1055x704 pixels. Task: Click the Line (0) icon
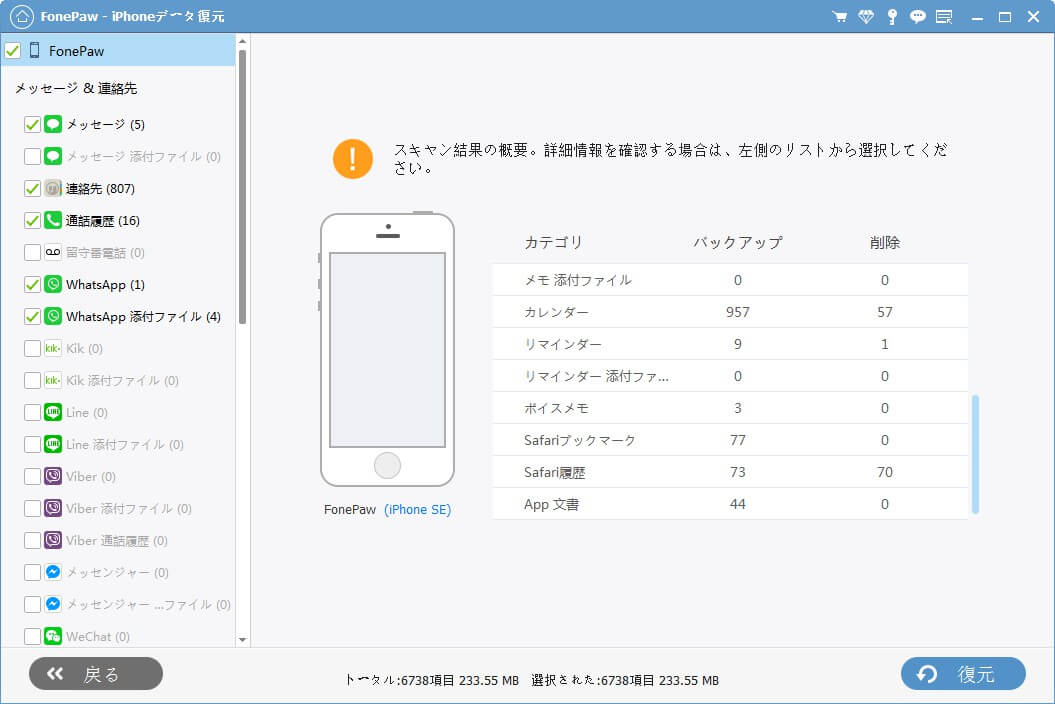53,412
